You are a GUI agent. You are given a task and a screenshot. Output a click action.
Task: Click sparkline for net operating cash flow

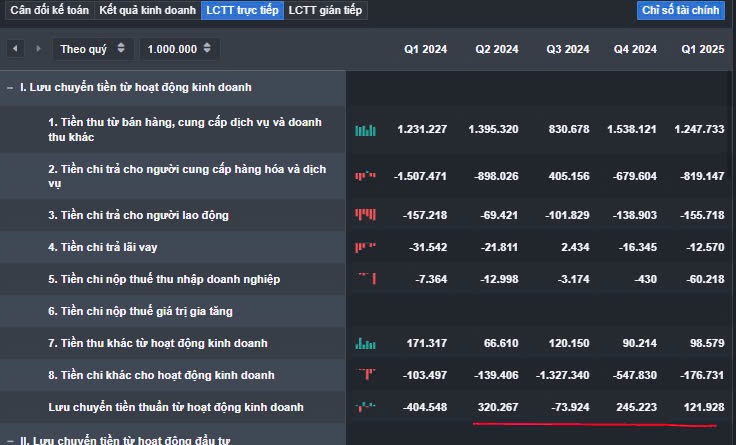tap(365, 407)
